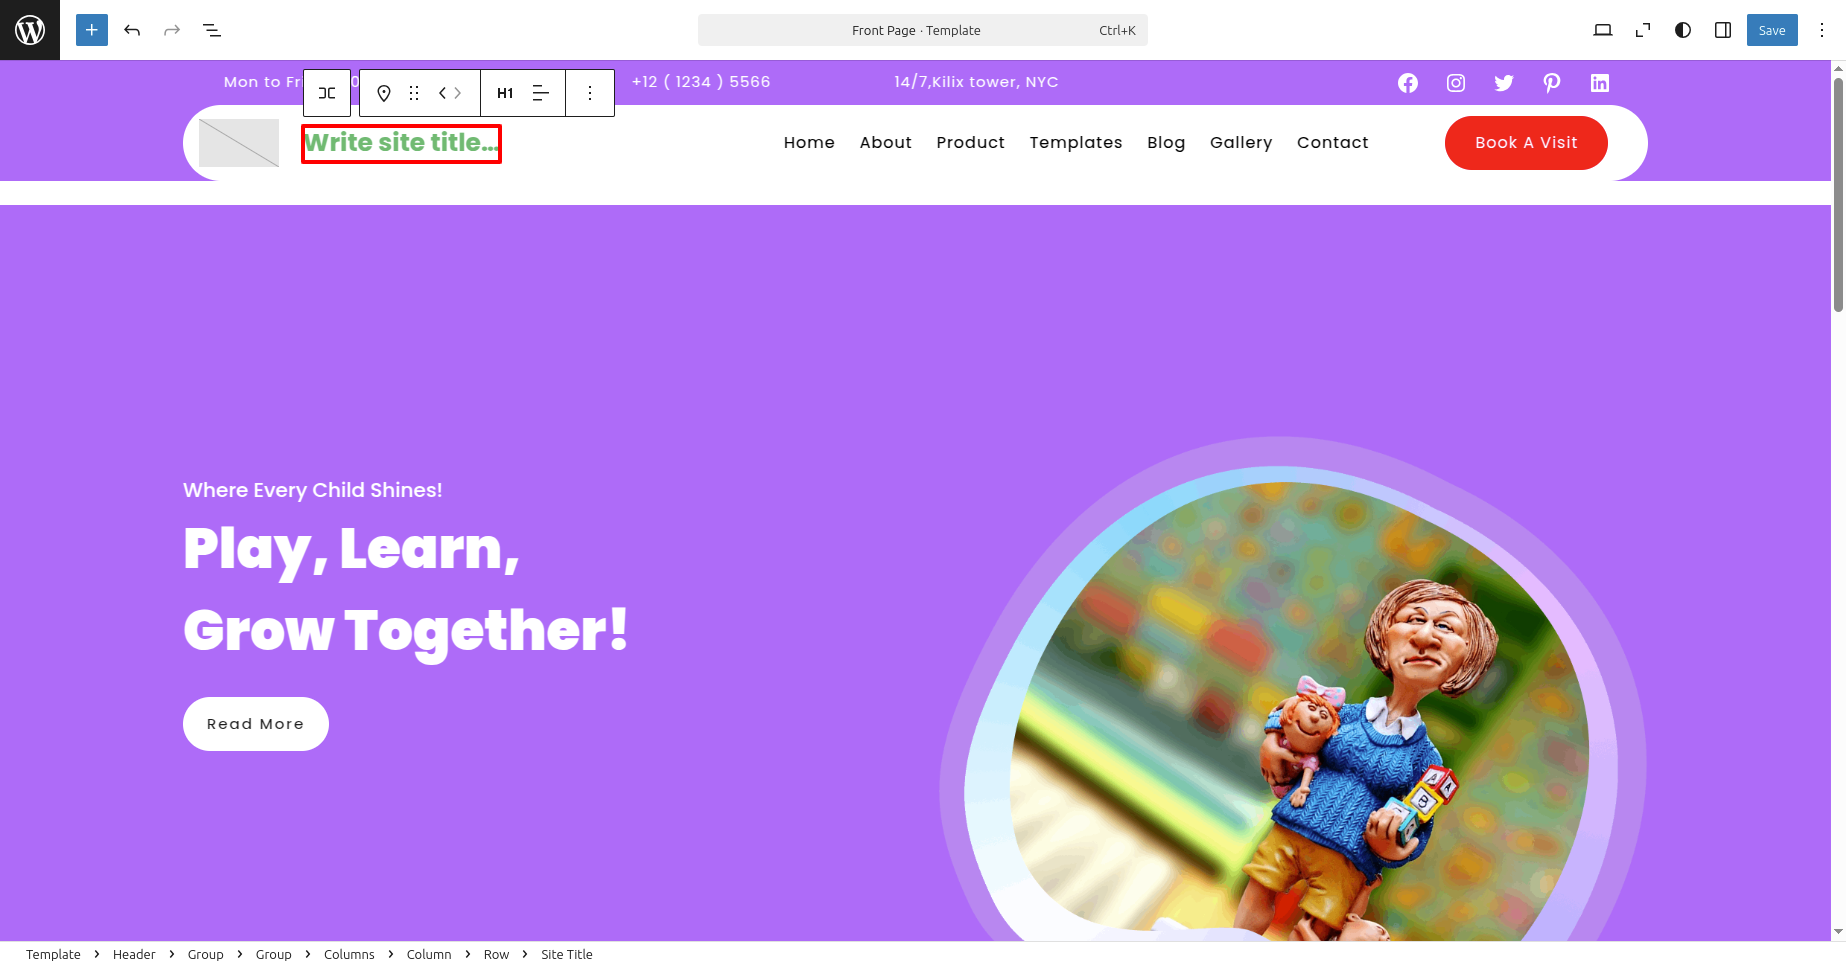This screenshot has height=966, width=1846.
Task: Go to Column in the breadcrumb
Action: (429, 954)
